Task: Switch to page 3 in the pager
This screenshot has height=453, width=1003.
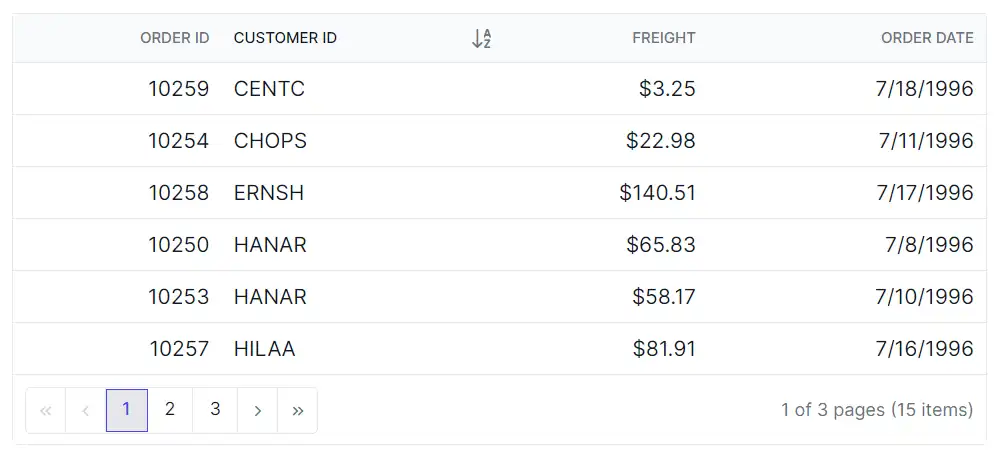Action: pos(215,410)
